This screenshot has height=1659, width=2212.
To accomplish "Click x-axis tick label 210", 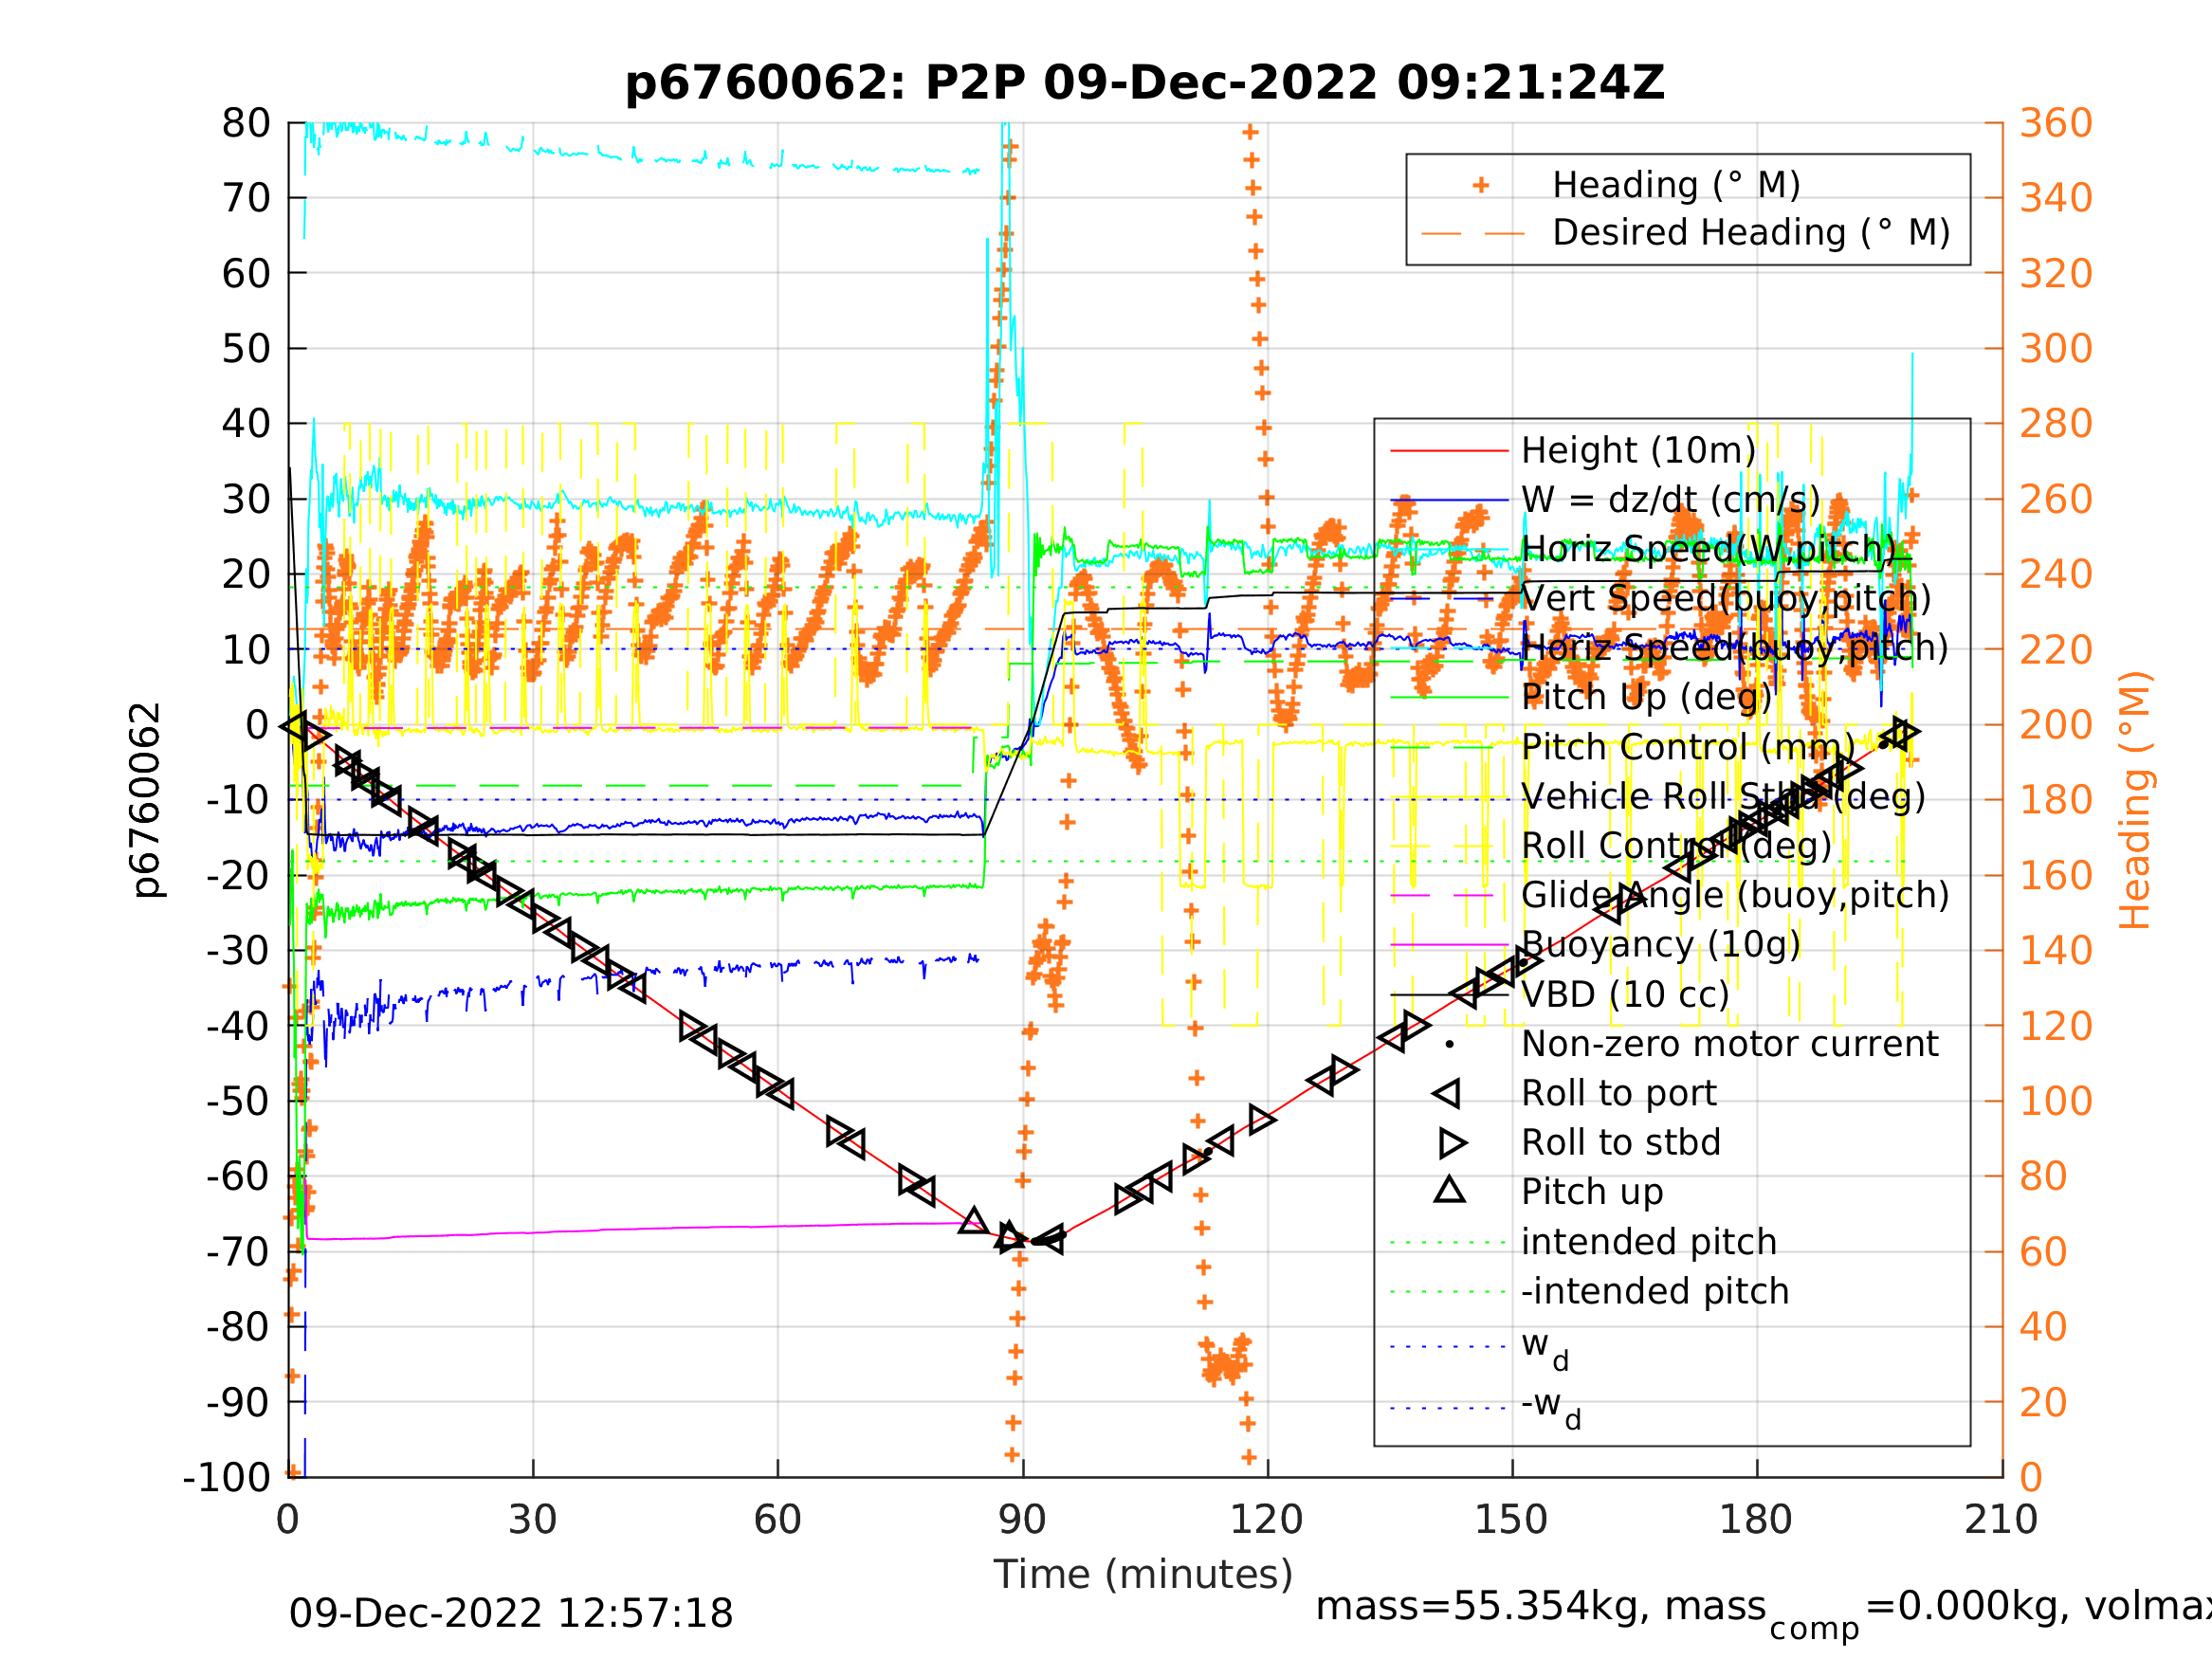I will (x=2001, y=1521).
